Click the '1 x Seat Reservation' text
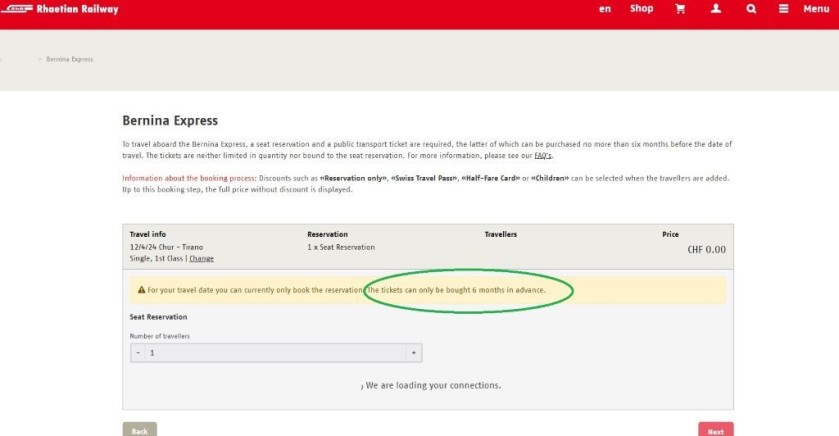Viewport: 839px width, 436px height. tap(341, 247)
